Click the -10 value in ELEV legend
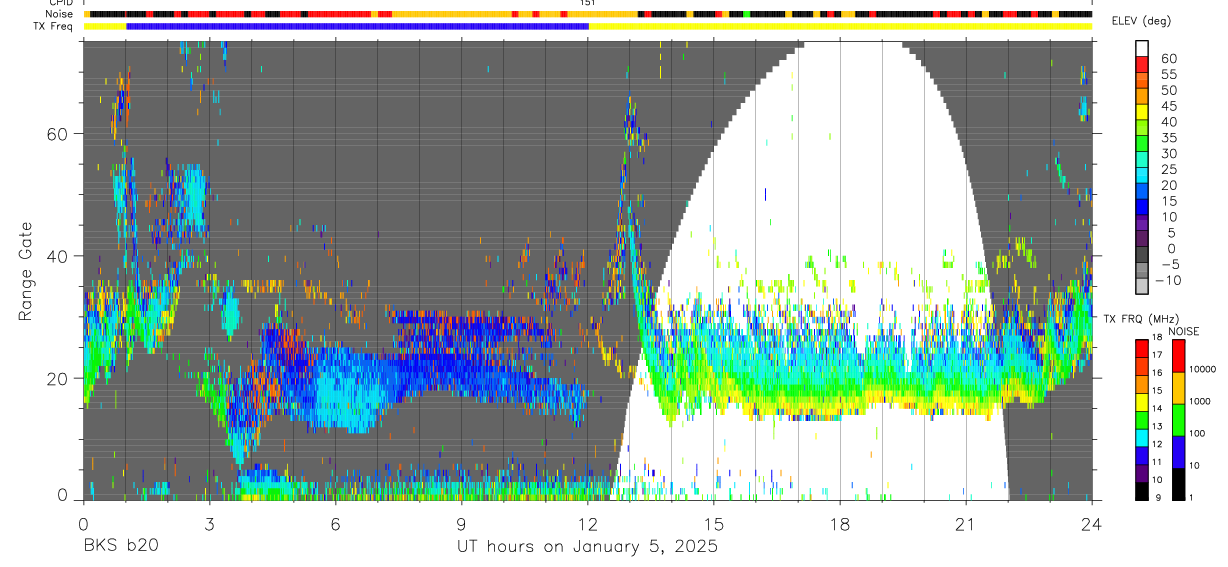The image size is (1228, 567). (x=1166, y=280)
